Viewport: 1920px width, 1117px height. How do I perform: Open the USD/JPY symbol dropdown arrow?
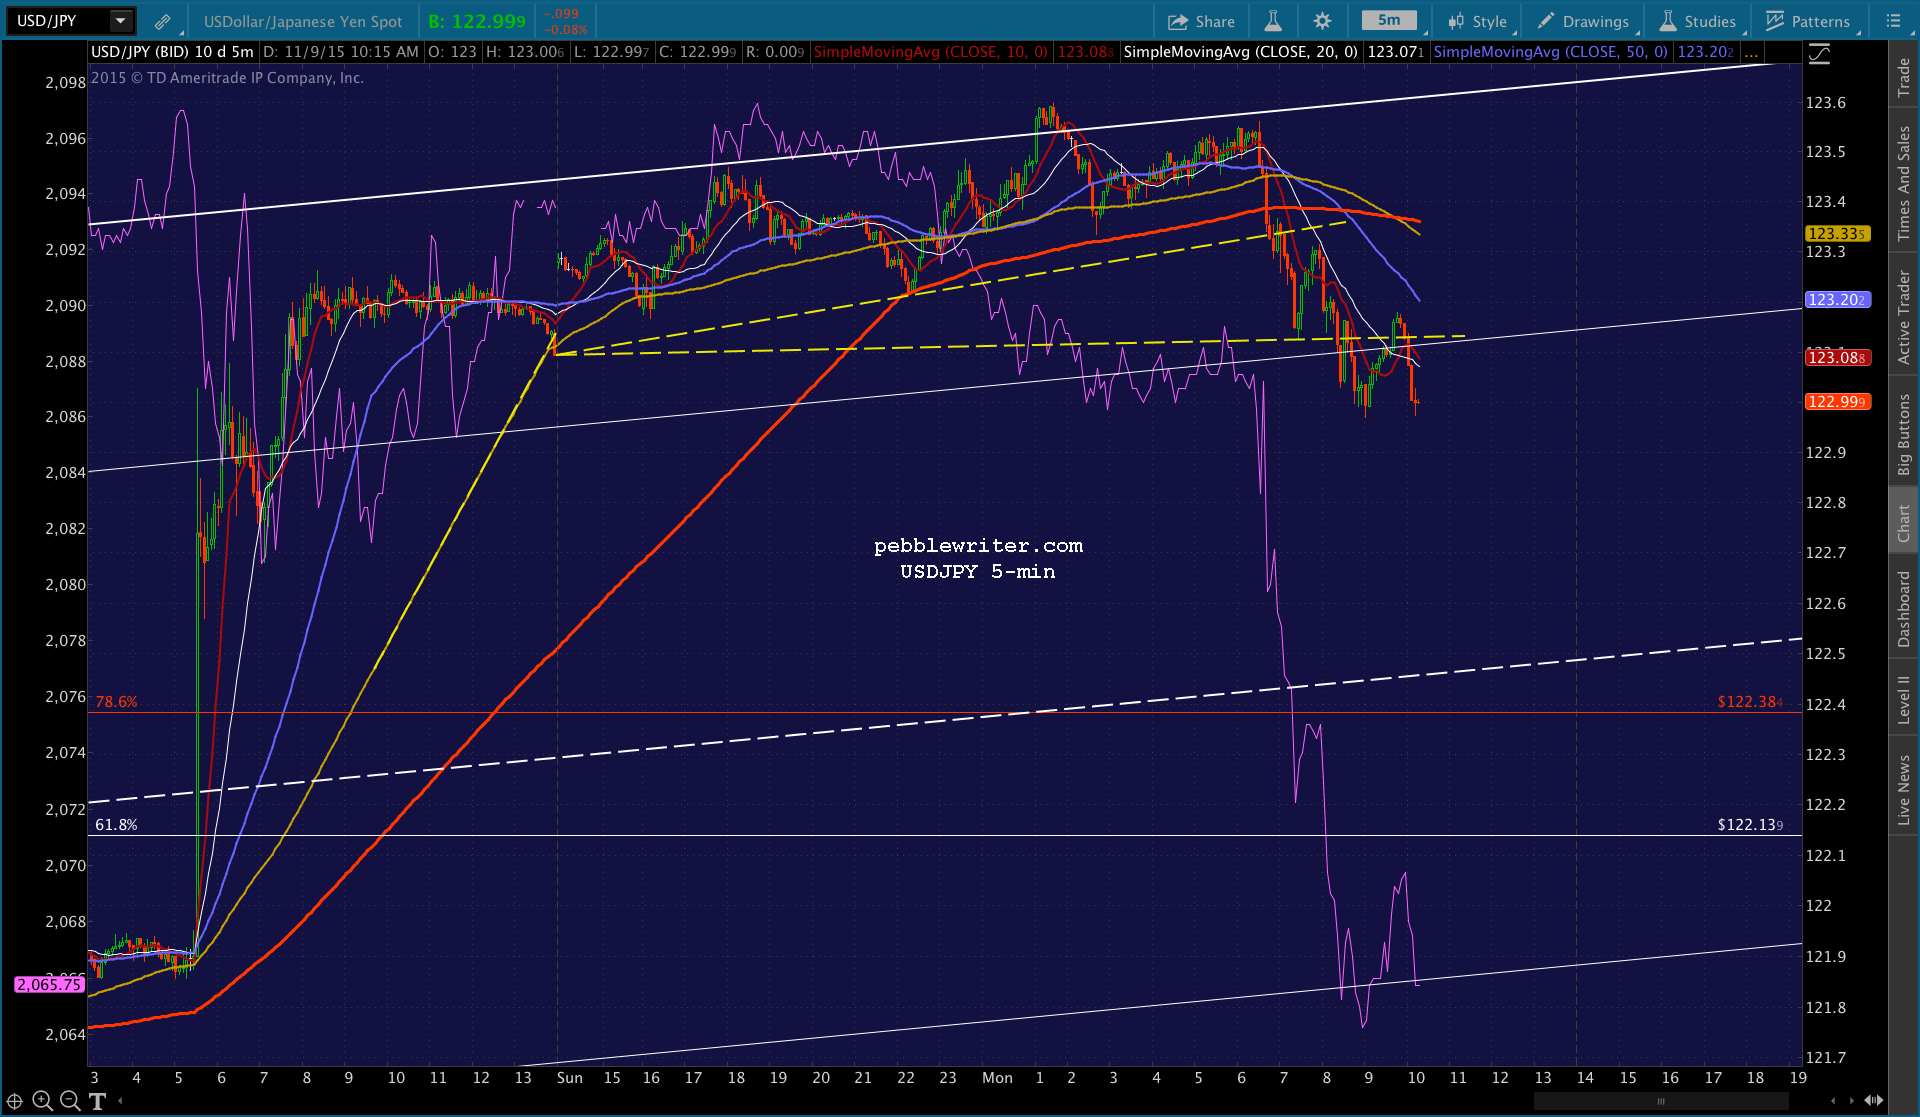[120, 21]
